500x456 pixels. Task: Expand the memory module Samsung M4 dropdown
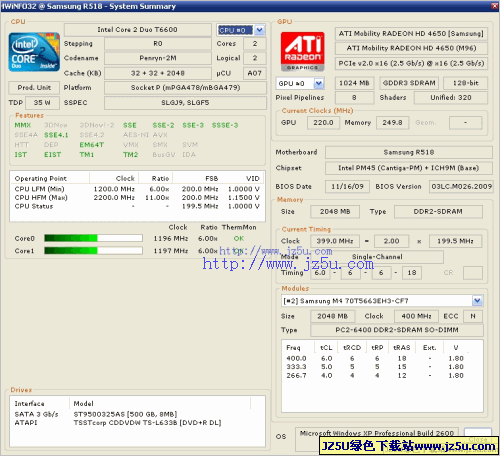pos(477,301)
